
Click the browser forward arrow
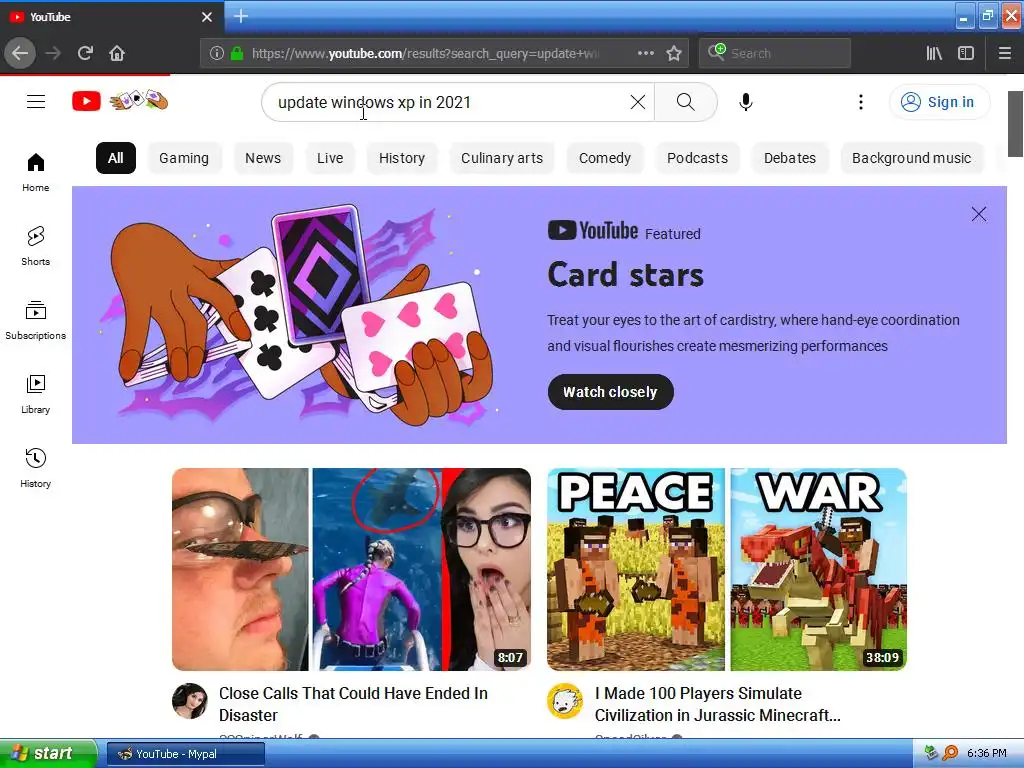tap(54, 53)
